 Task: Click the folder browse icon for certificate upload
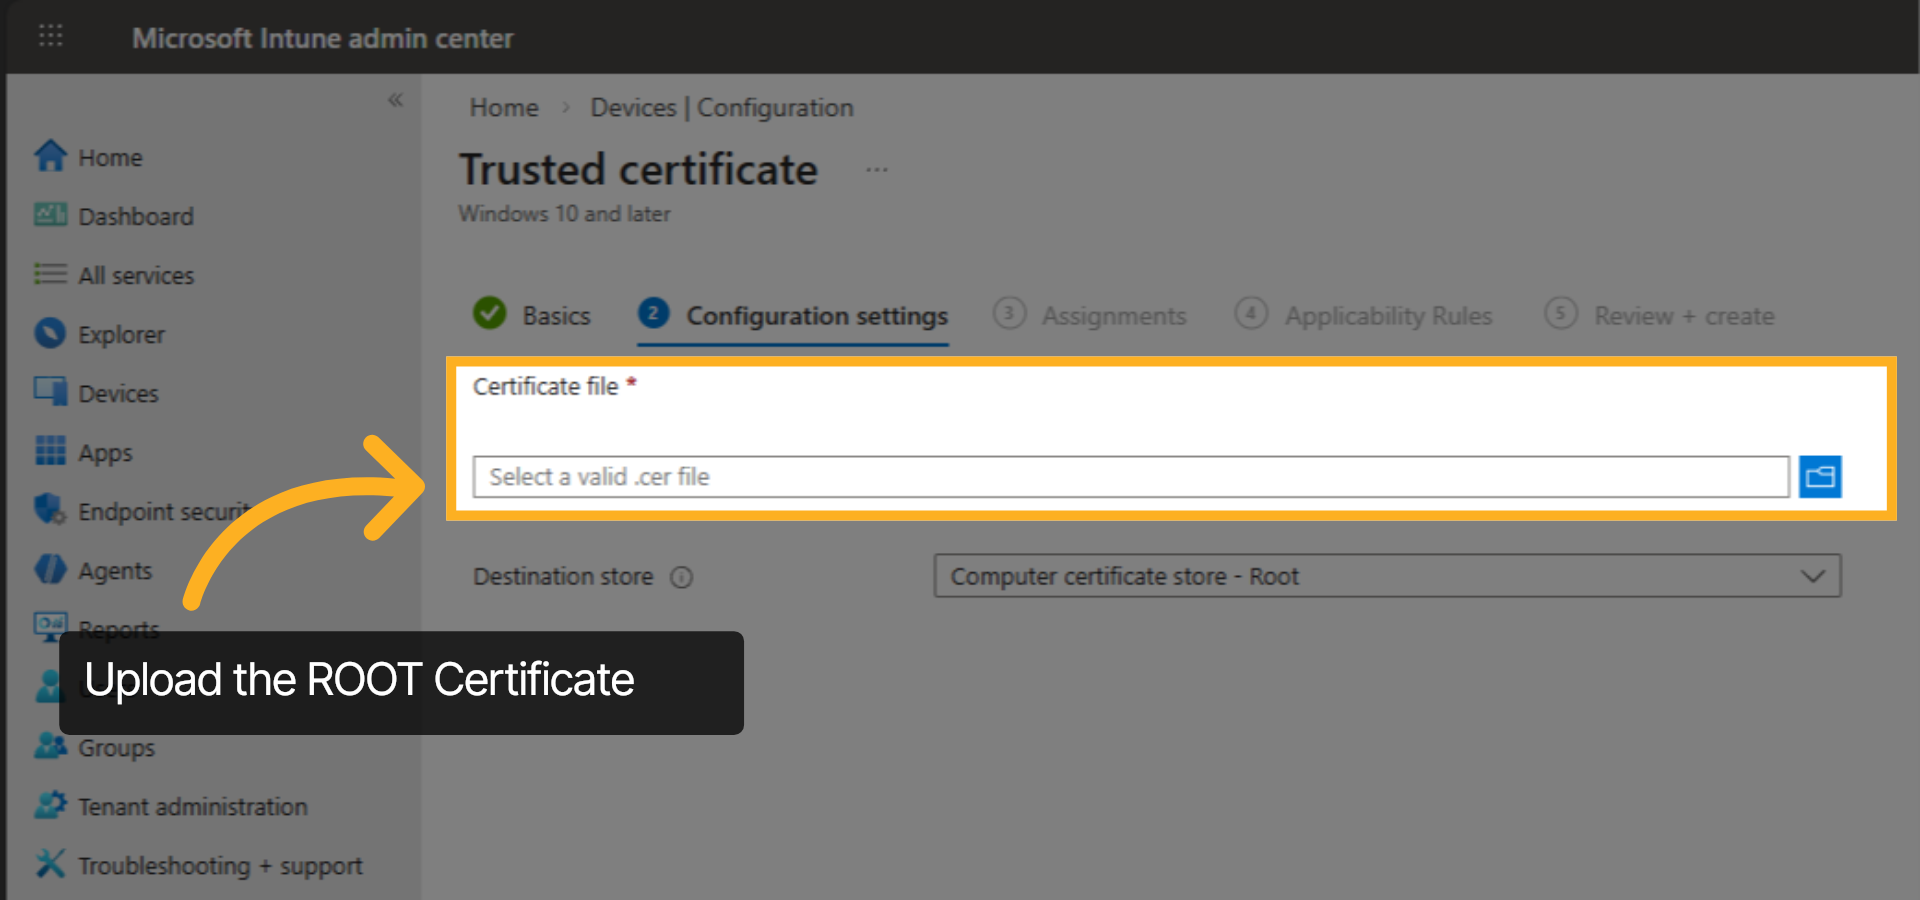point(1820,477)
